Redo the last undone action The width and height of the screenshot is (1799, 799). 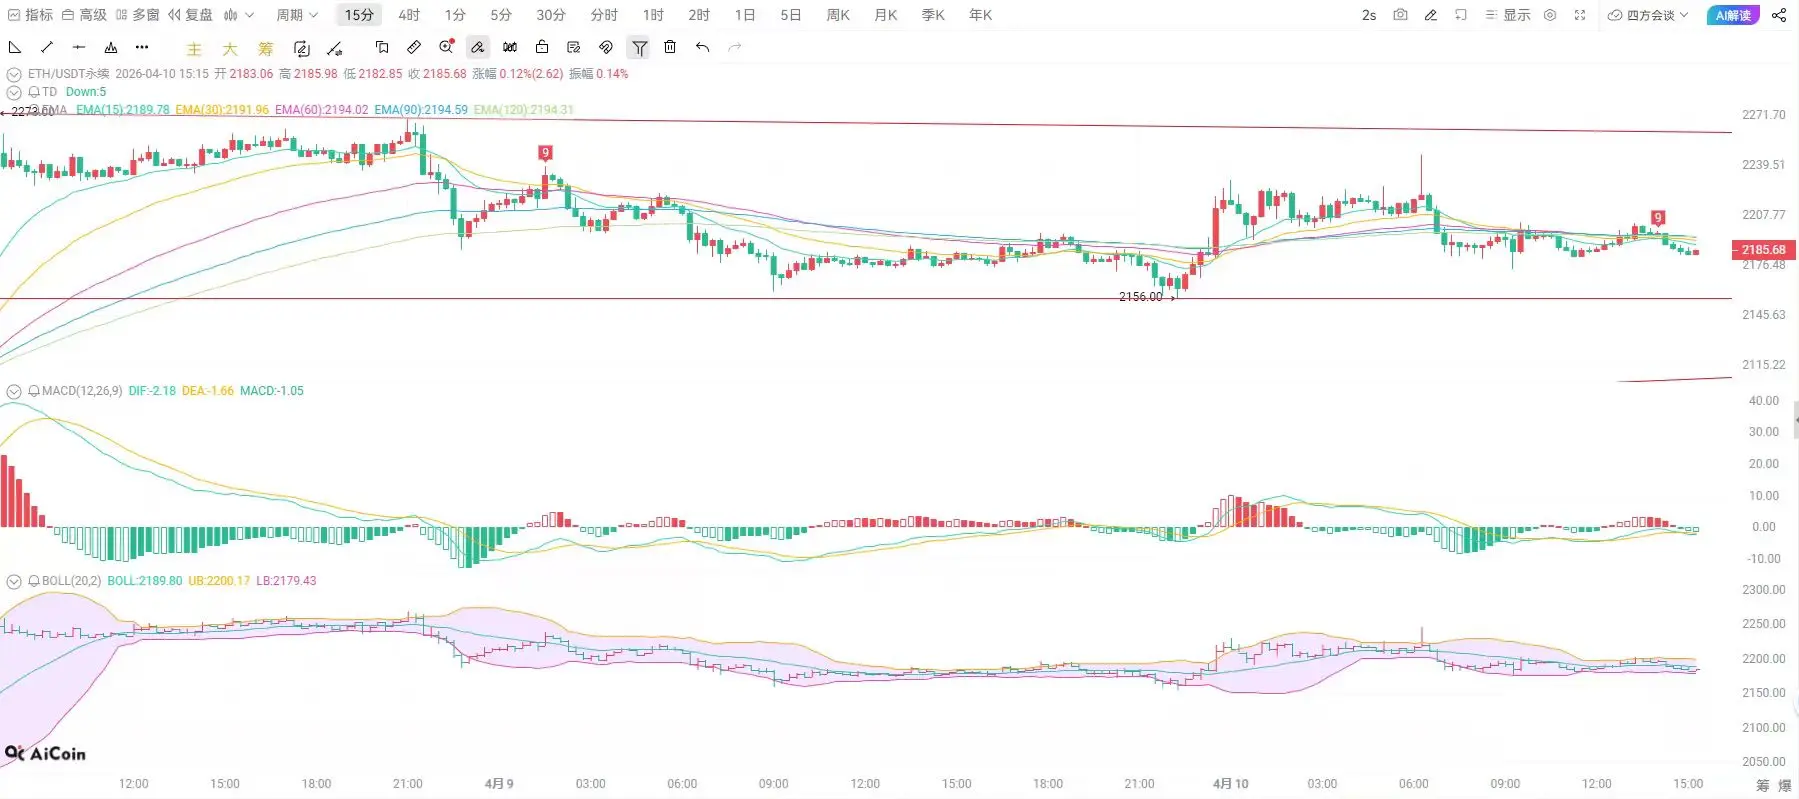click(x=735, y=47)
